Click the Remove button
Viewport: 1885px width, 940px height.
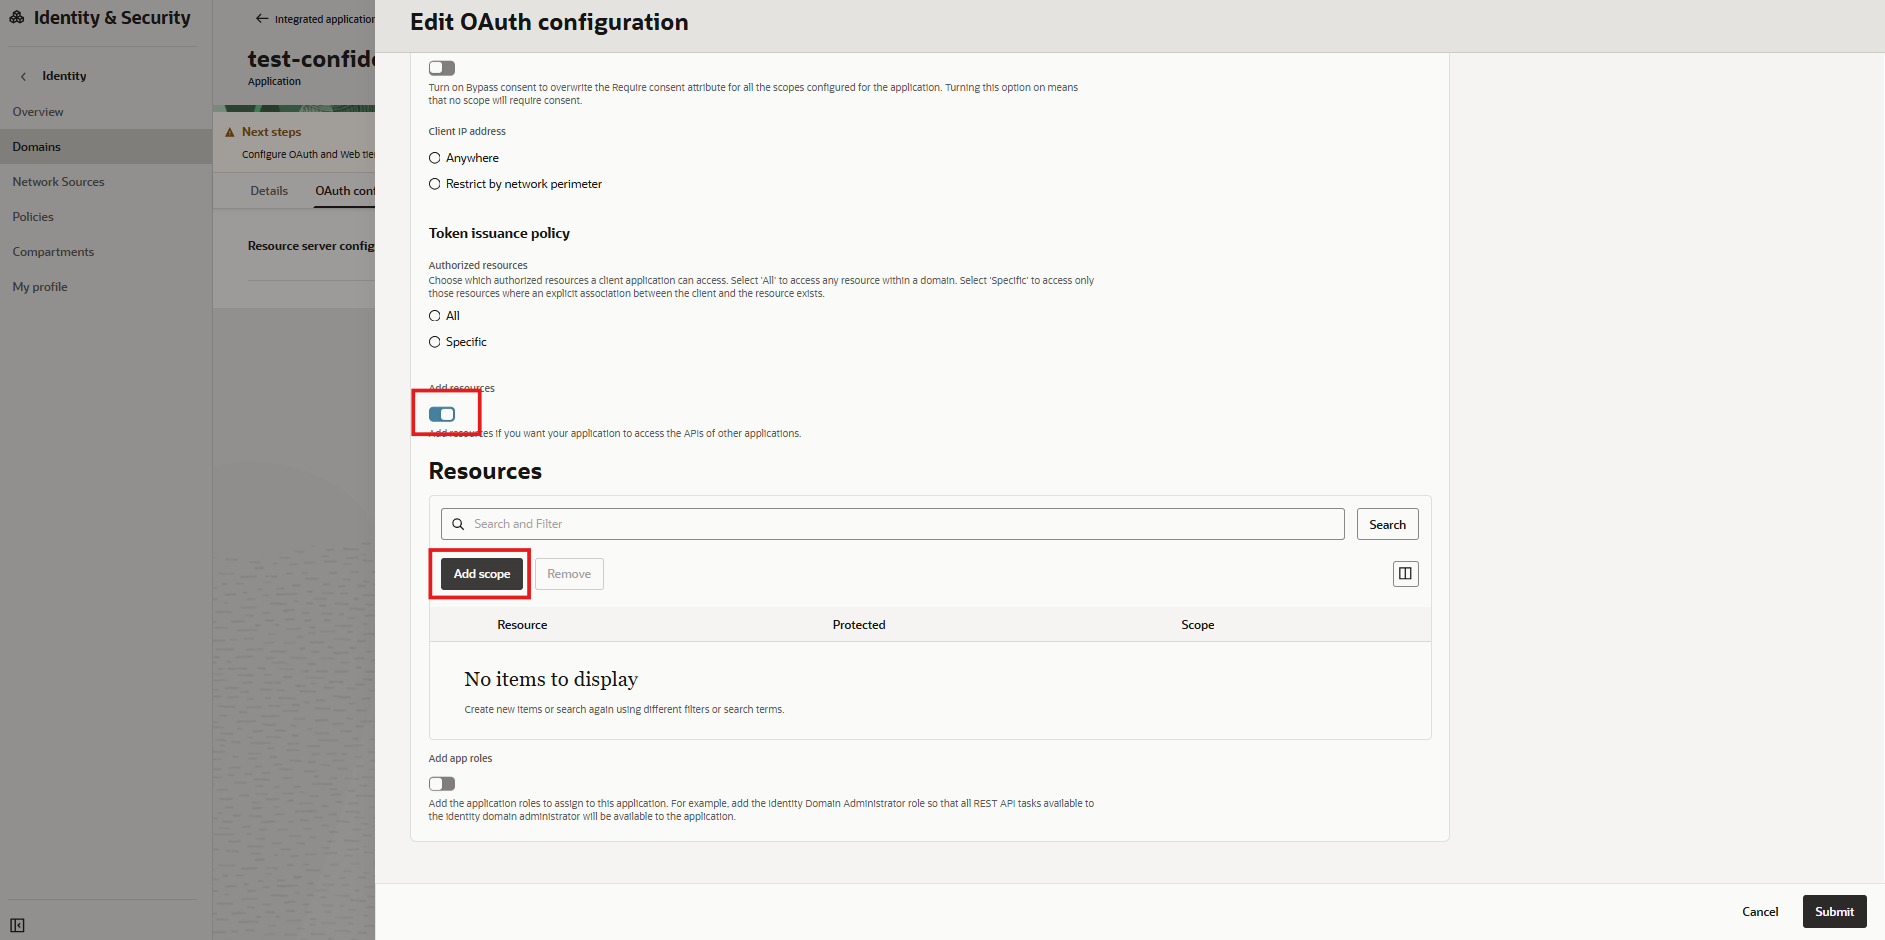[569, 574]
